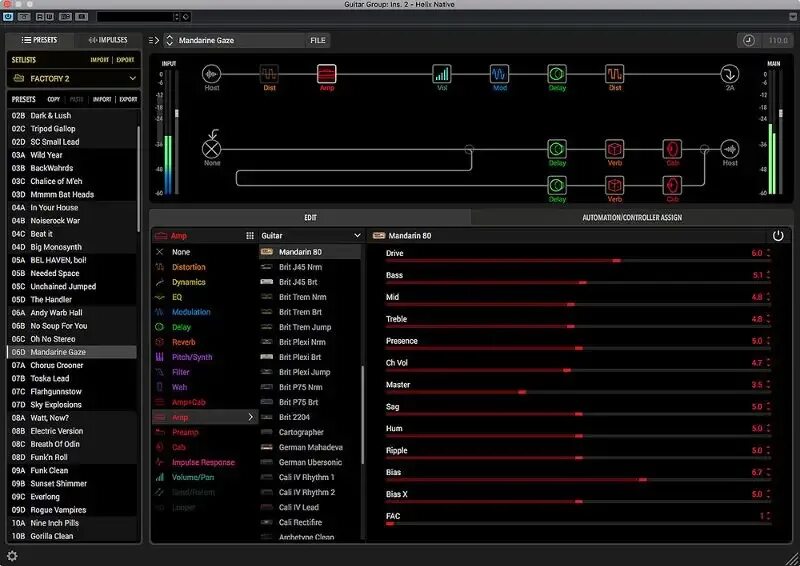Click the Treble slider track
800x566 pixels.
point(579,327)
